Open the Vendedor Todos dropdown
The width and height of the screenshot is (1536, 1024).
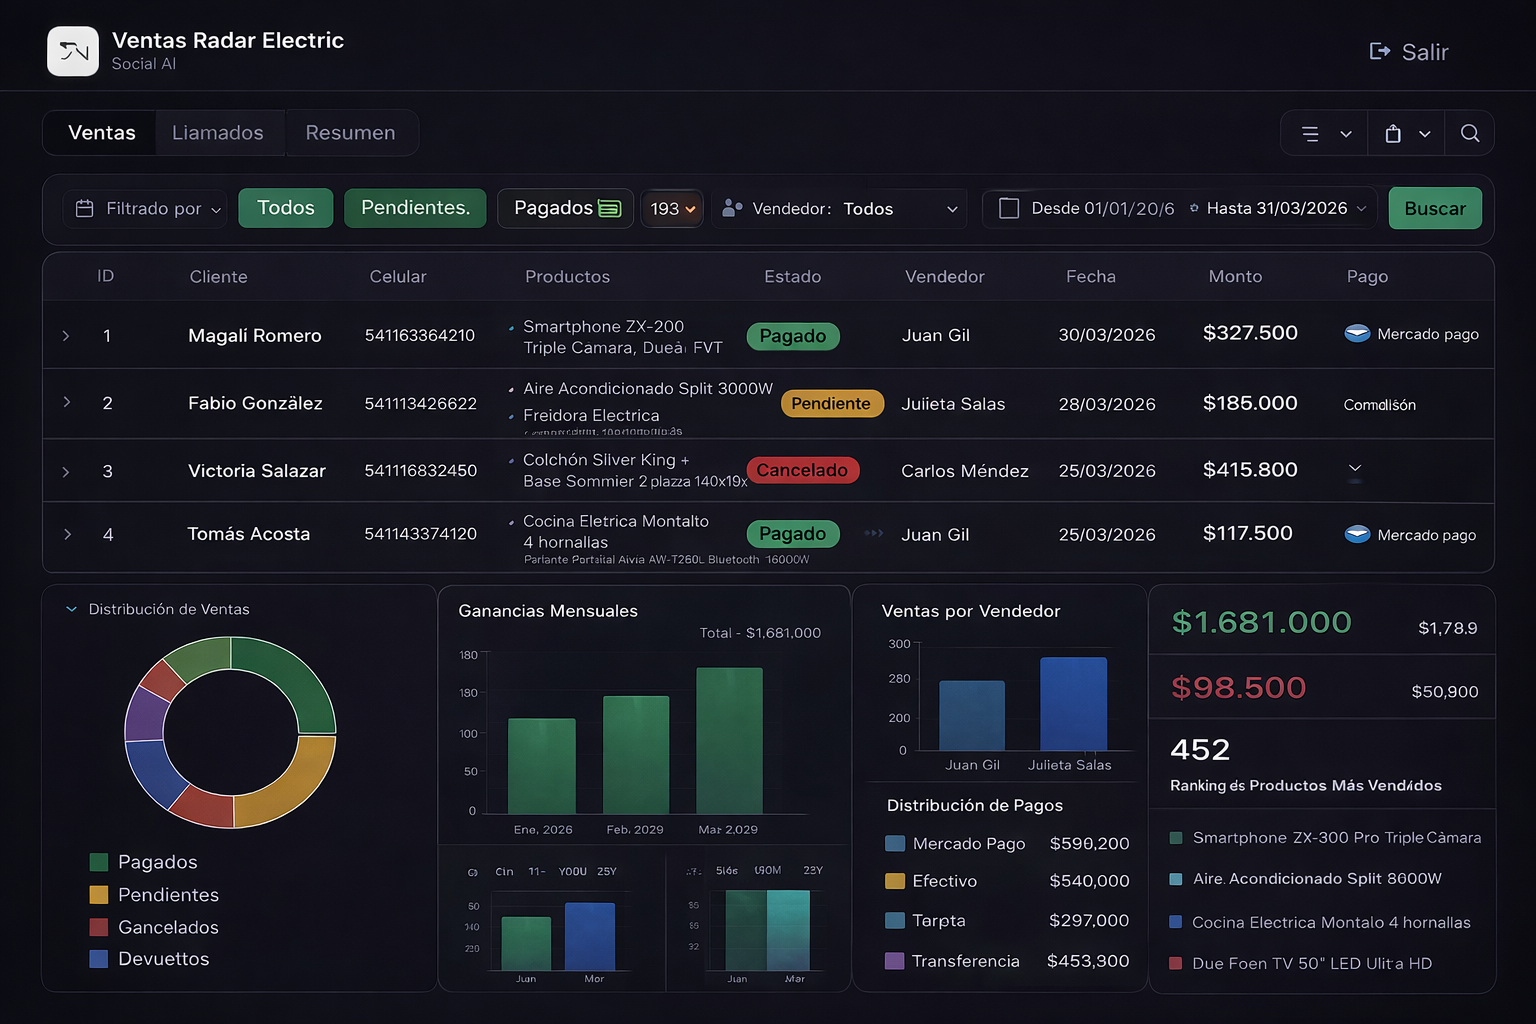pos(951,209)
